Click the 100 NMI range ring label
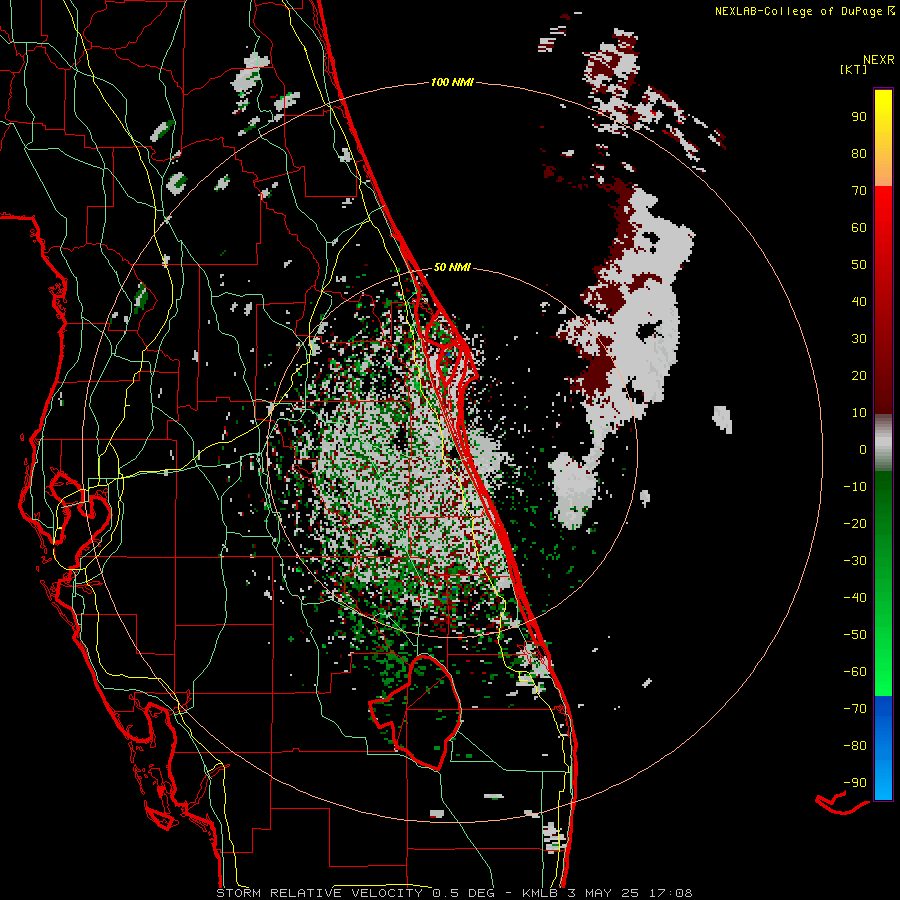 452,83
